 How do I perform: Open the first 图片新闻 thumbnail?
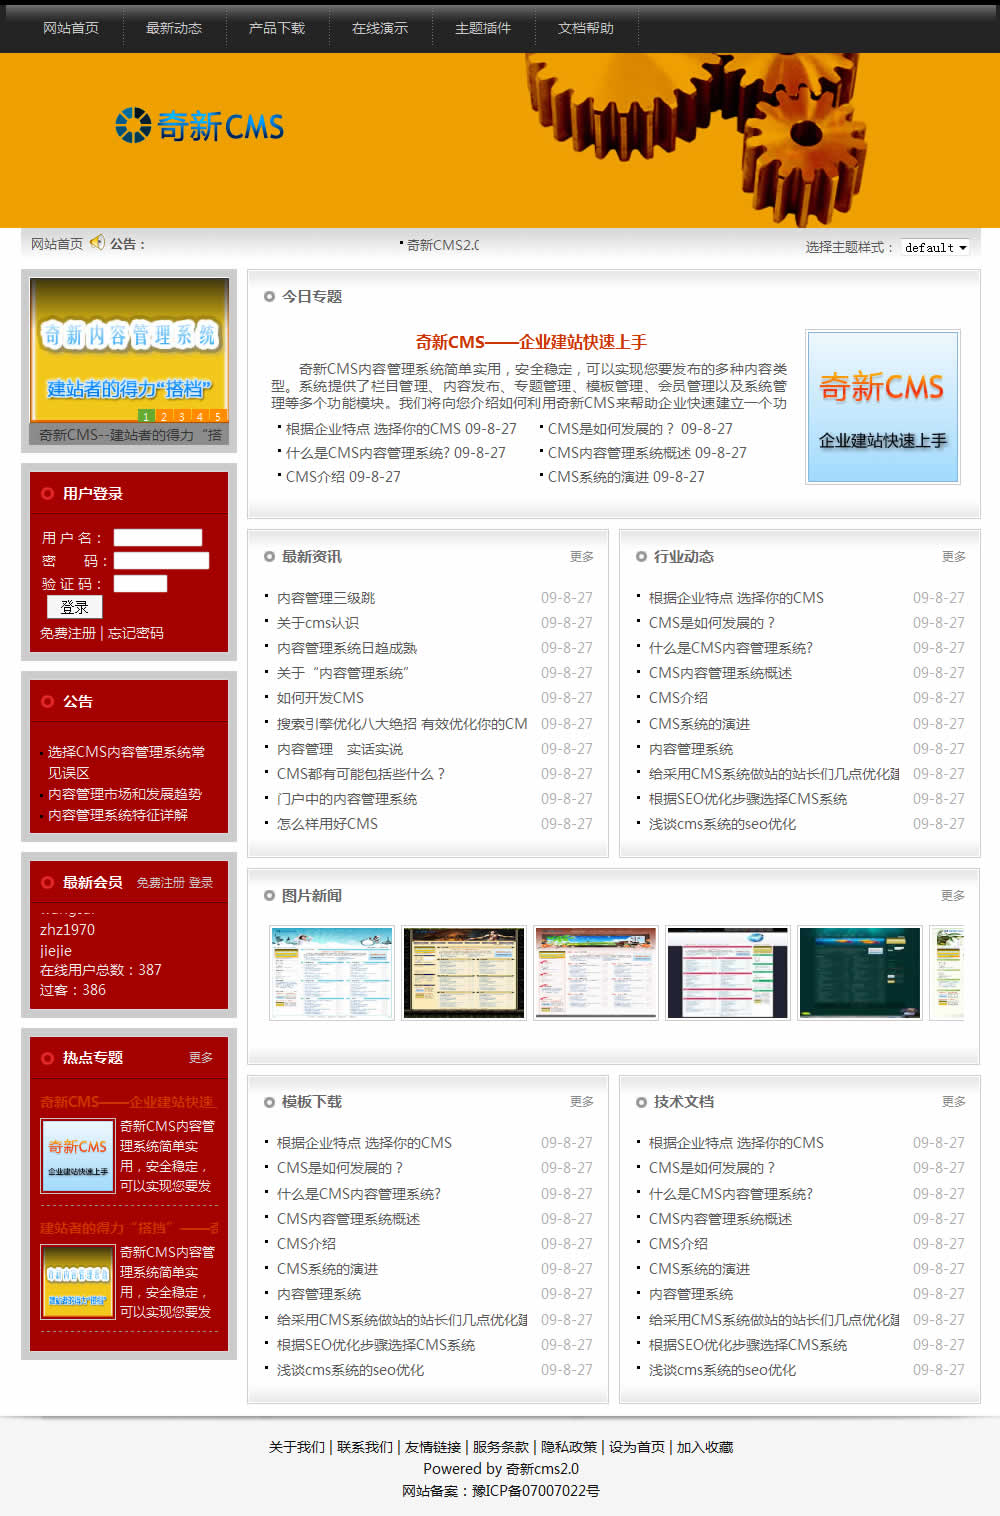point(331,971)
